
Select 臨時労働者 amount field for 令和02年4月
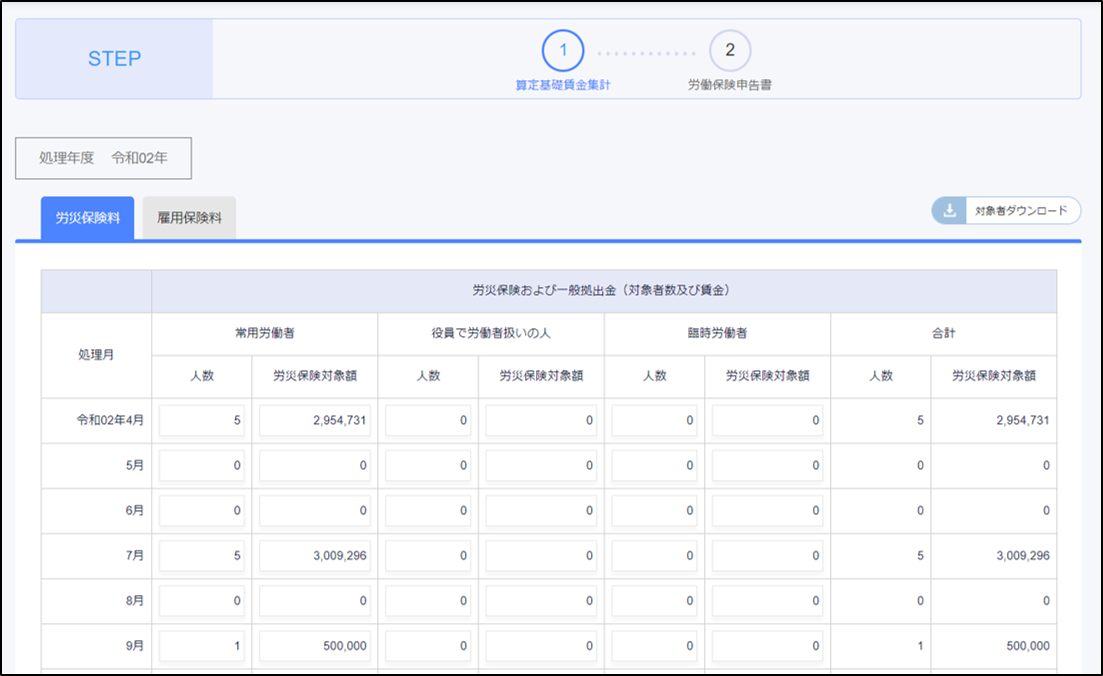point(767,421)
